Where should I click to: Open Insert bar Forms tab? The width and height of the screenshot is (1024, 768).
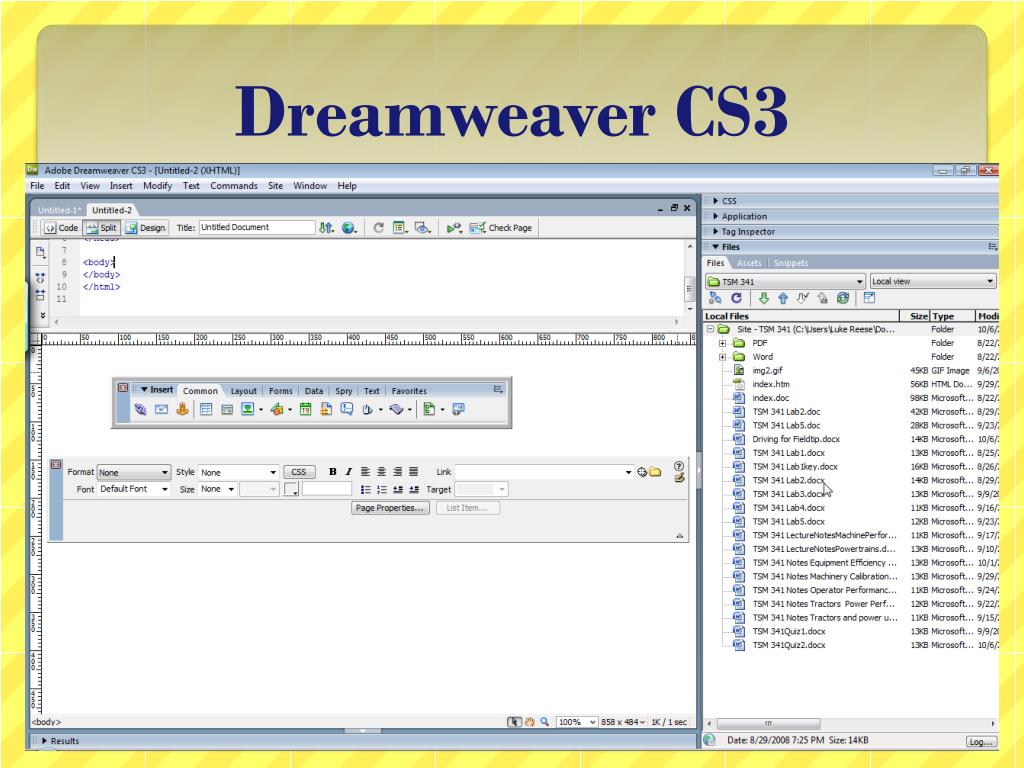pyautogui.click(x=280, y=391)
